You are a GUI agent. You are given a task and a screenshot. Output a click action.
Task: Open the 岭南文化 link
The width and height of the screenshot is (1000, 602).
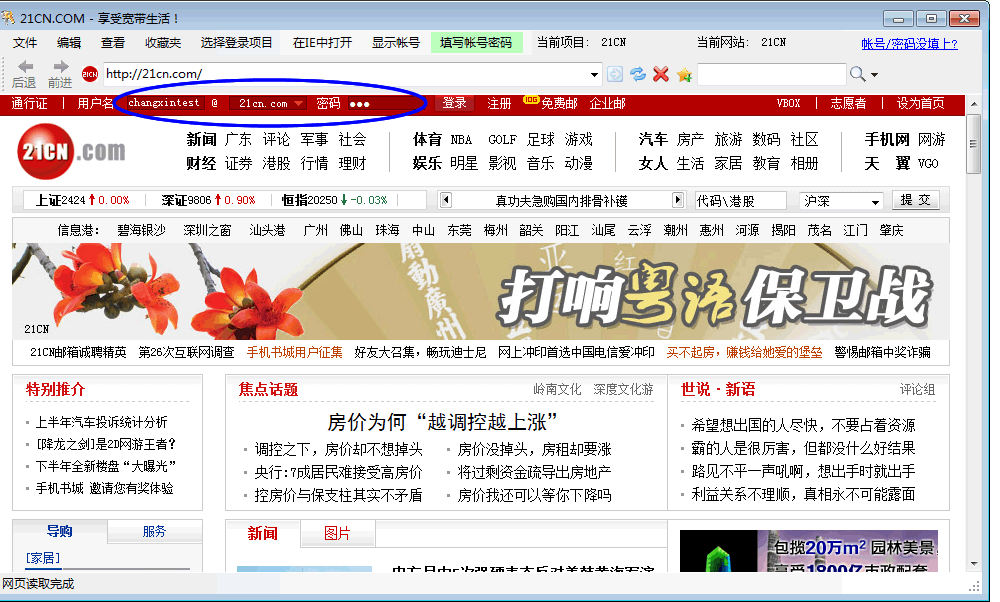[x=557, y=389]
